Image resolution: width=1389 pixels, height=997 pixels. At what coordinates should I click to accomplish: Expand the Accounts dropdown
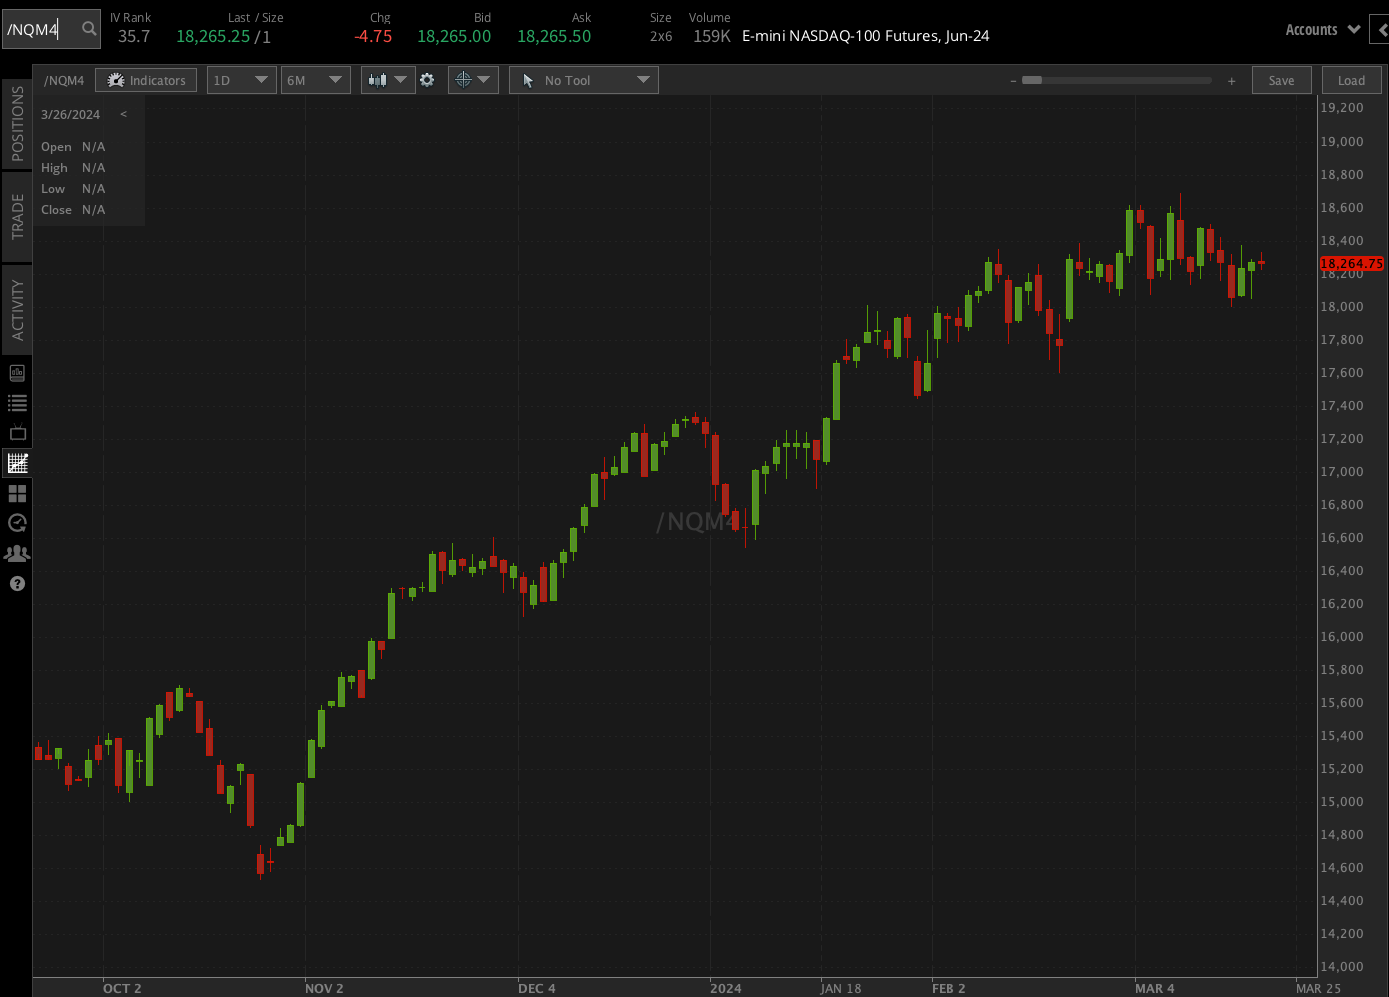[x=1322, y=30]
